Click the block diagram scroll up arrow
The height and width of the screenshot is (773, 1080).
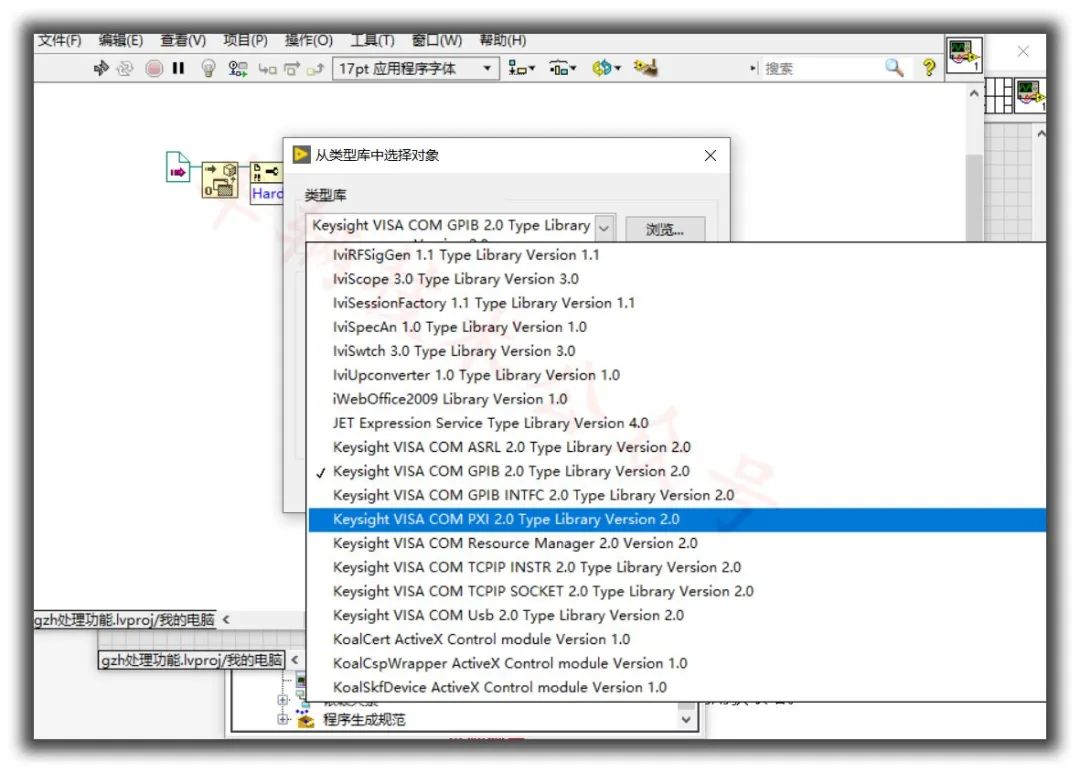pos(973,93)
